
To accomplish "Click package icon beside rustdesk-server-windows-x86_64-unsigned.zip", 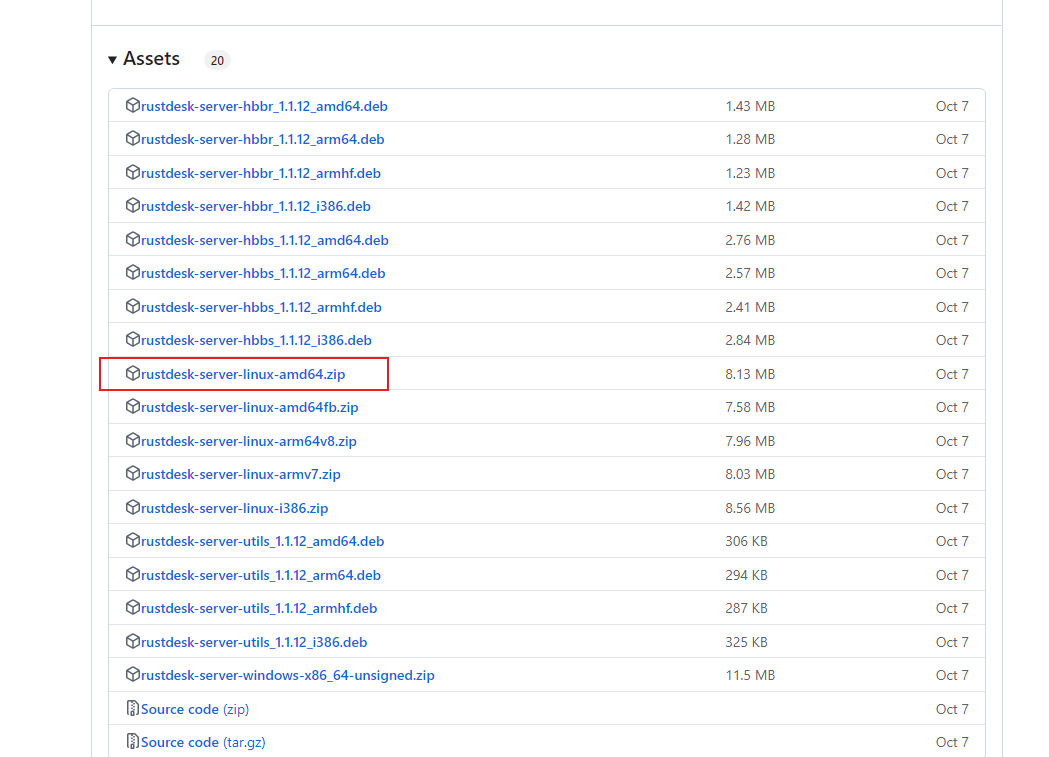I will (133, 675).
